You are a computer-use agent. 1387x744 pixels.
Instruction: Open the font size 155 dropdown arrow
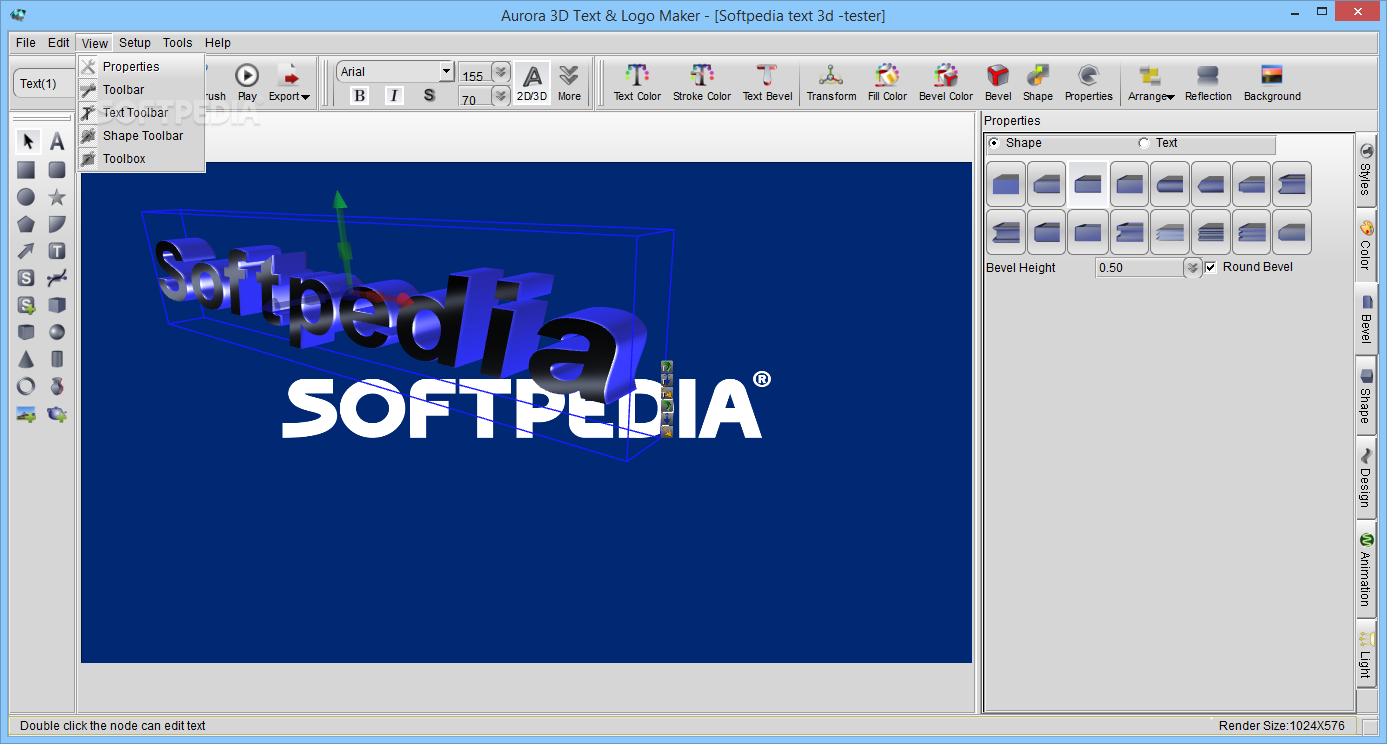[x=501, y=72]
